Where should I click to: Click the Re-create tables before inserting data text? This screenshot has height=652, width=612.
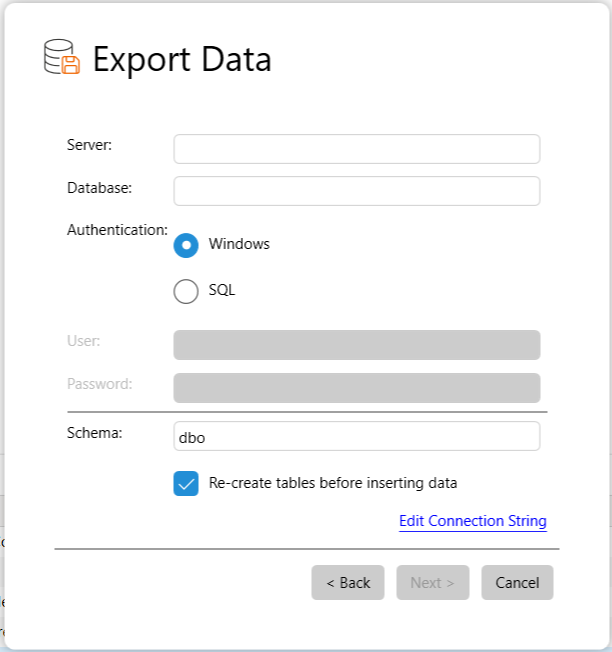[333, 483]
